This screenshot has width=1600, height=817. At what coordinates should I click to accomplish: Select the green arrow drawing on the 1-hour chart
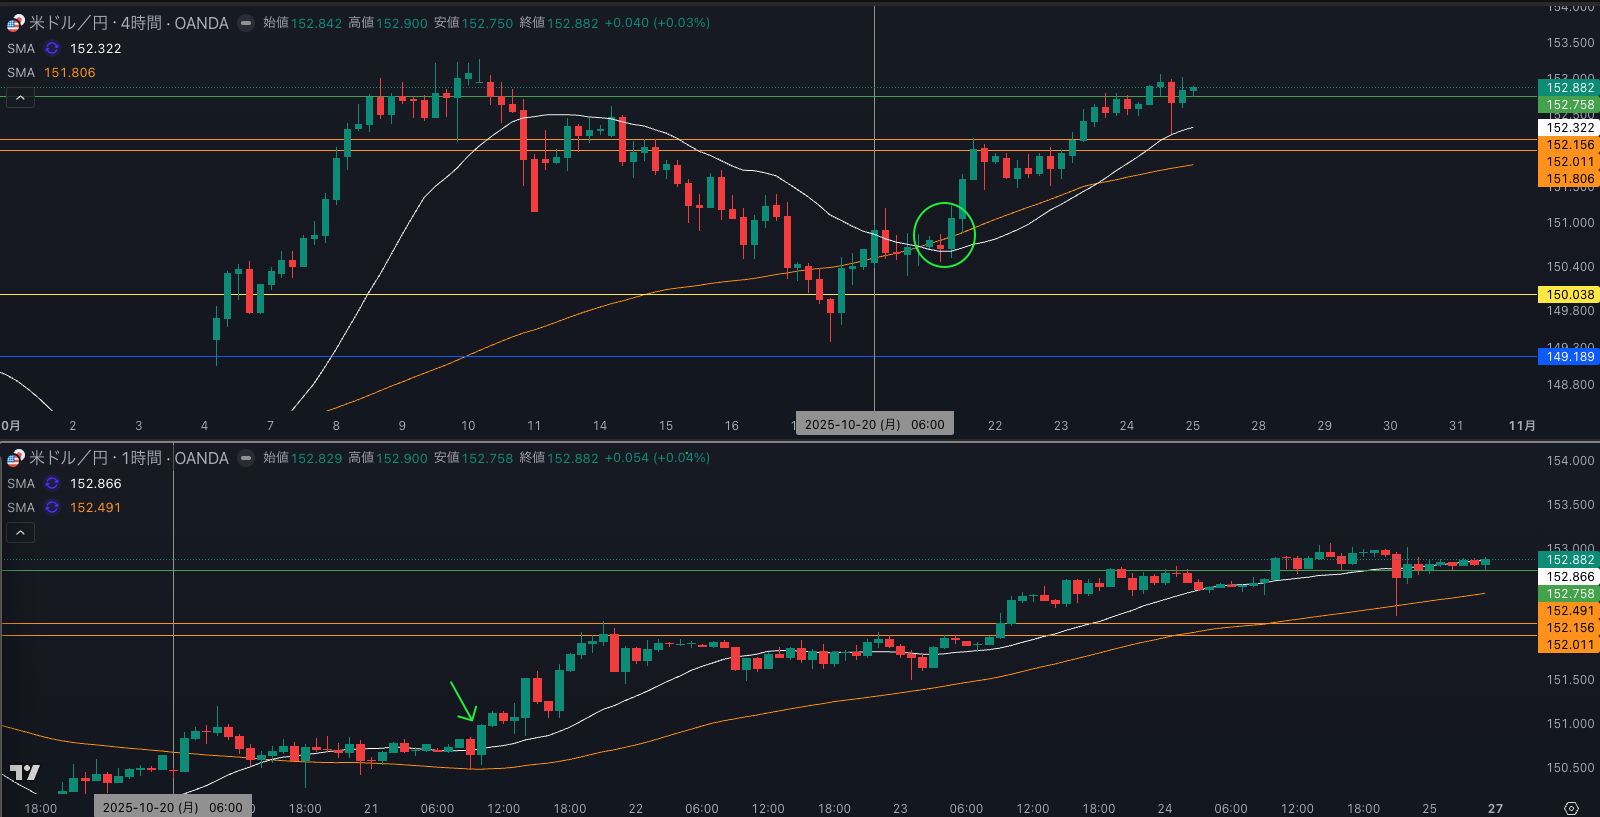click(462, 701)
